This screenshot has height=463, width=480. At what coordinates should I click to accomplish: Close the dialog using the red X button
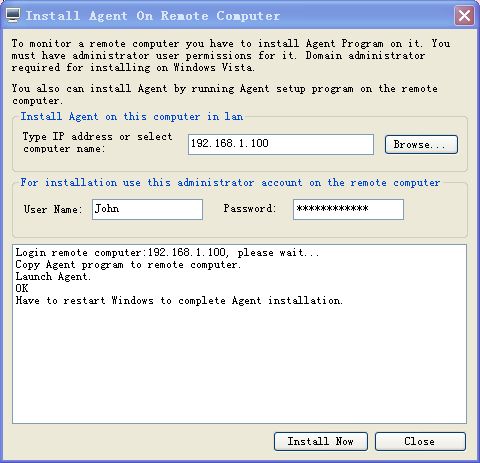[x=464, y=15]
